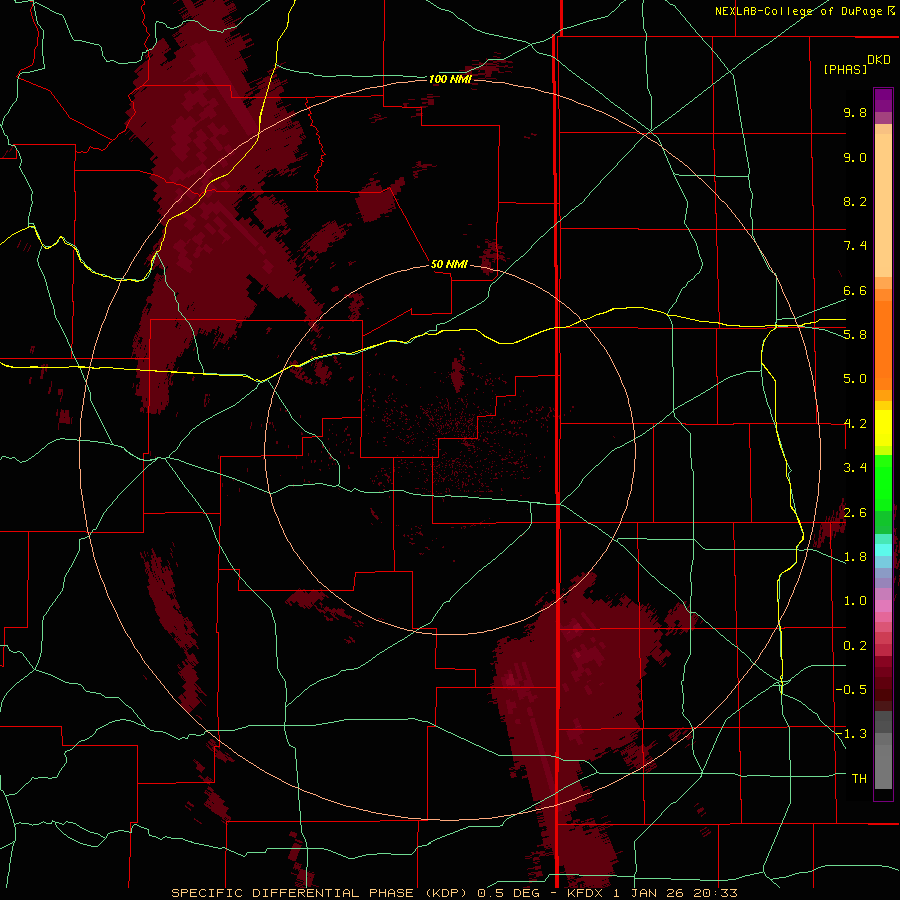
Task: Click the 7.4 scale value
Action: (855, 246)
